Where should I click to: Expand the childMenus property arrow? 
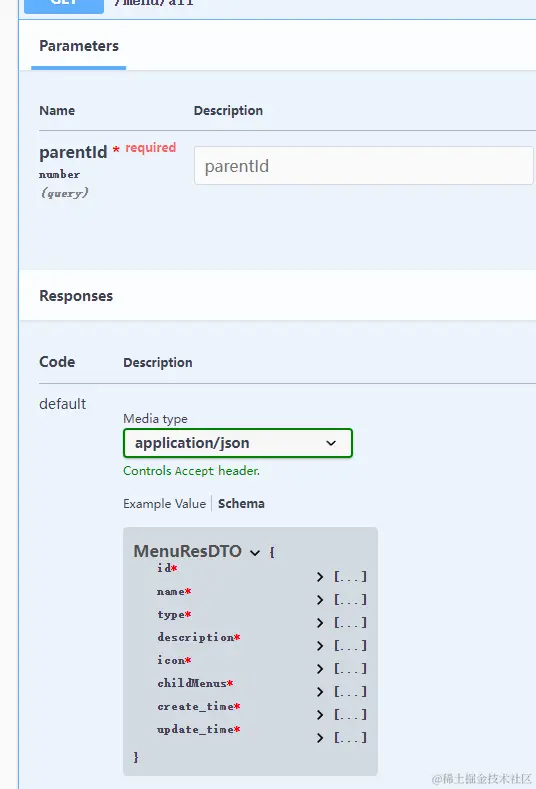[x=320, y=692]
